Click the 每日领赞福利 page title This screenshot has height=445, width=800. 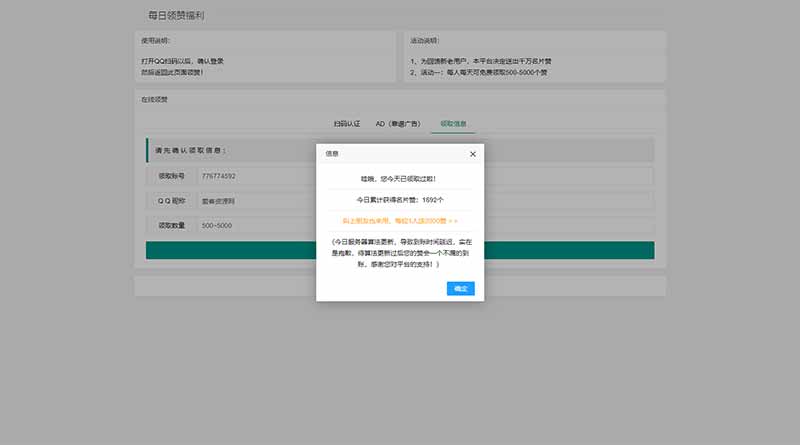(176, 16)
